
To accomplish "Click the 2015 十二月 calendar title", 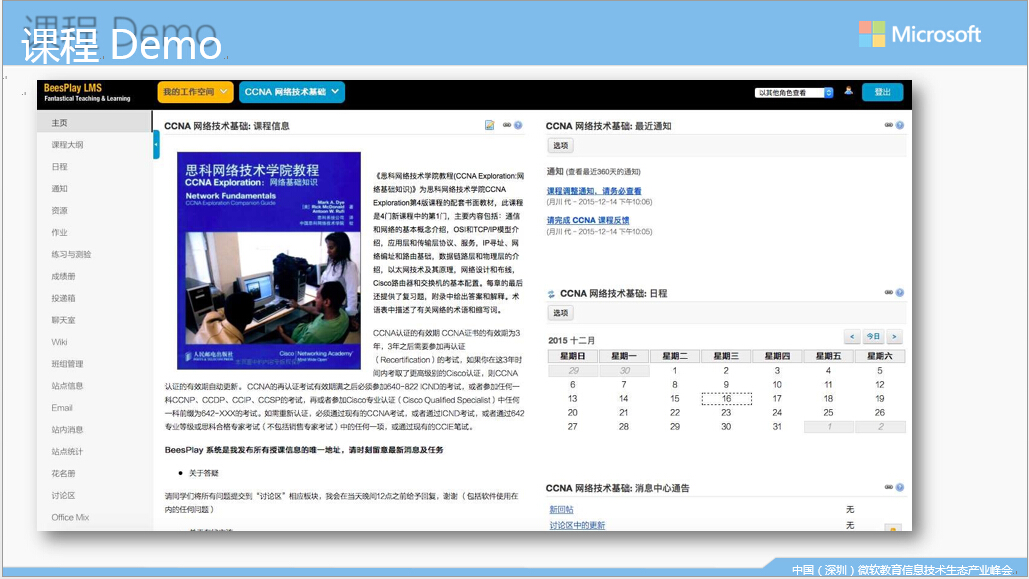I will tap(572, 341).
